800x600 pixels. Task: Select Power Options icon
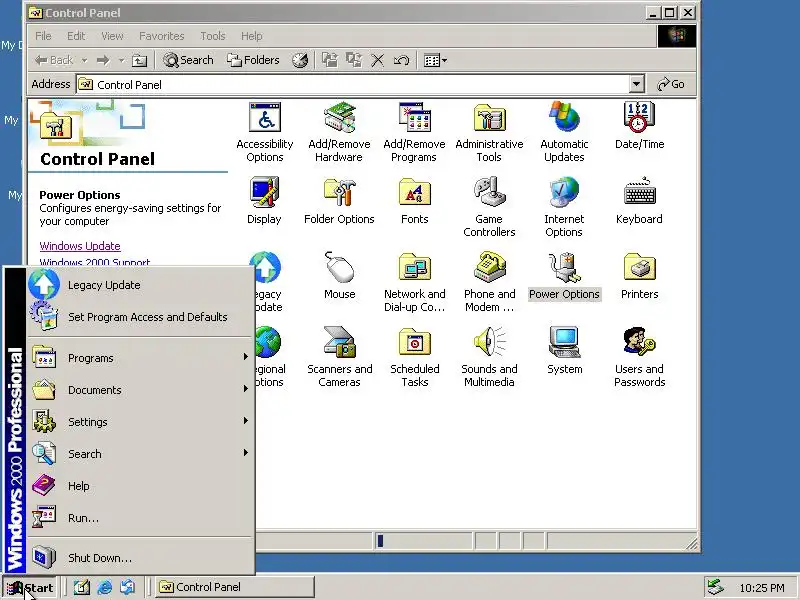tap(564, 276)
